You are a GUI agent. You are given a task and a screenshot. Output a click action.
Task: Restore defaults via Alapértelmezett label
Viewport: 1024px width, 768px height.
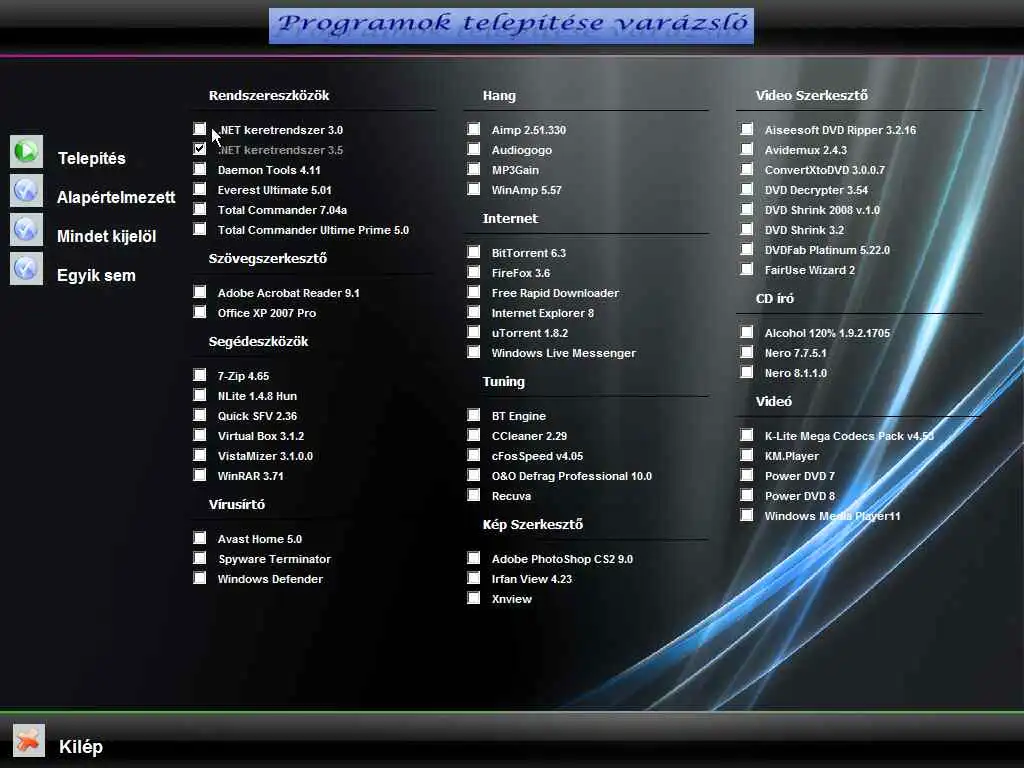pos(116,197)
